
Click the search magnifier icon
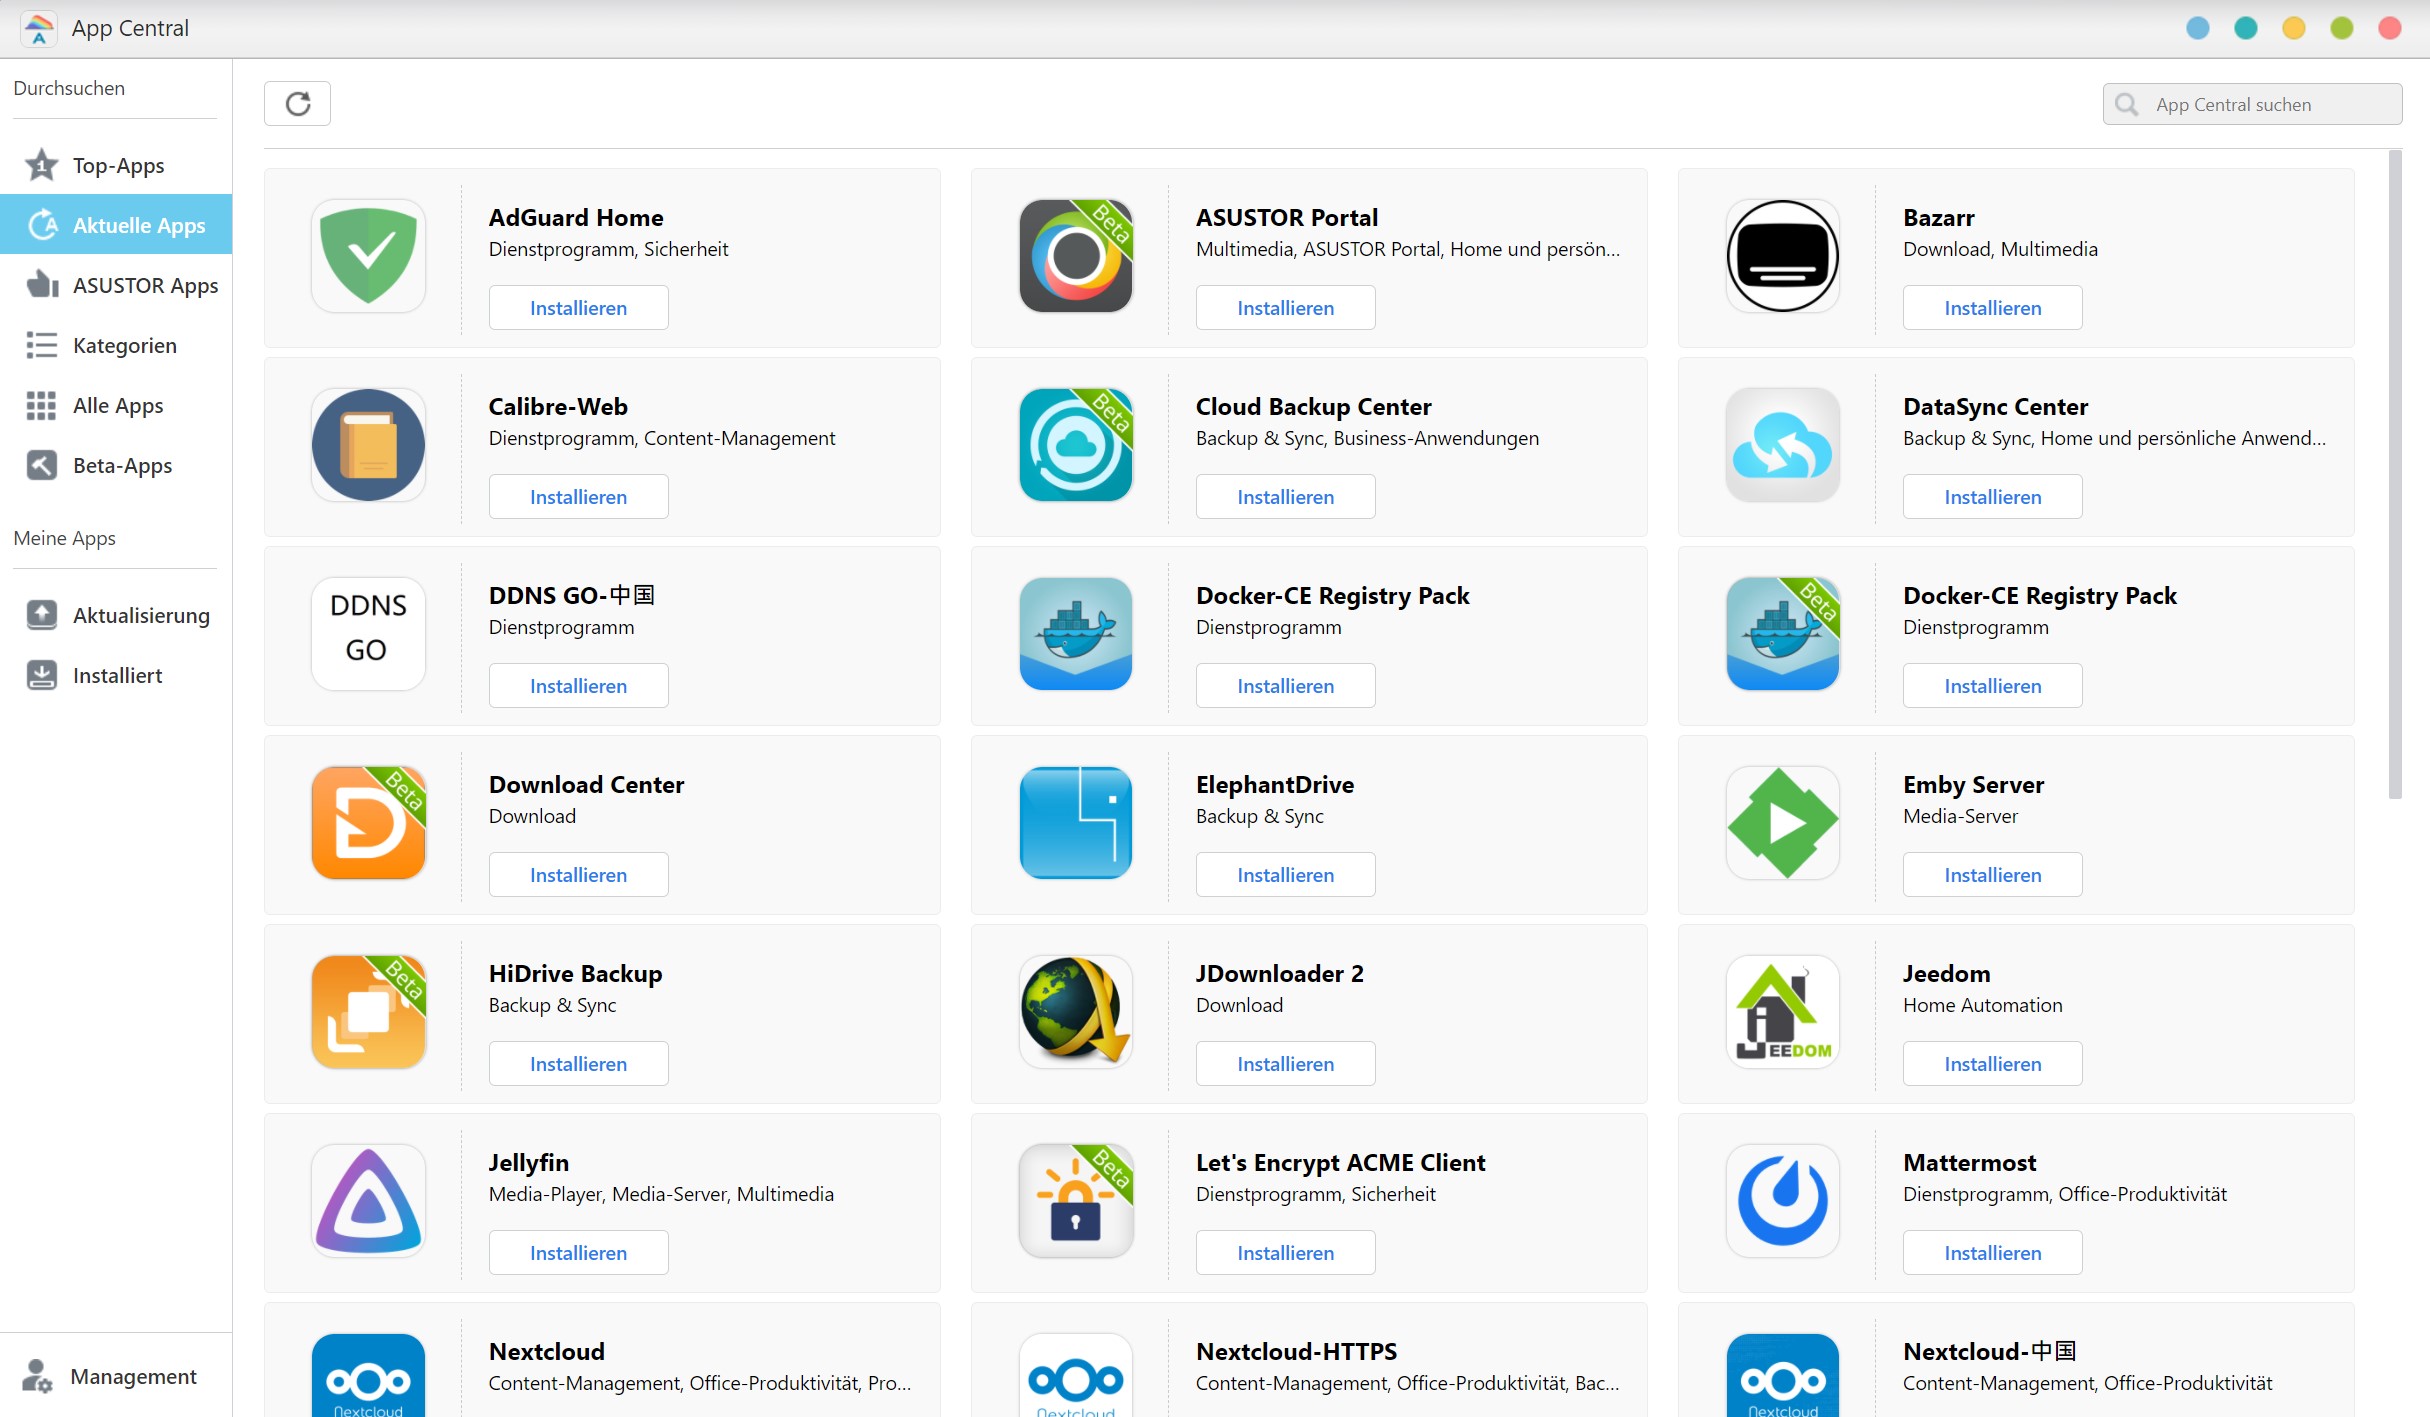click(x=2127, y=104)
